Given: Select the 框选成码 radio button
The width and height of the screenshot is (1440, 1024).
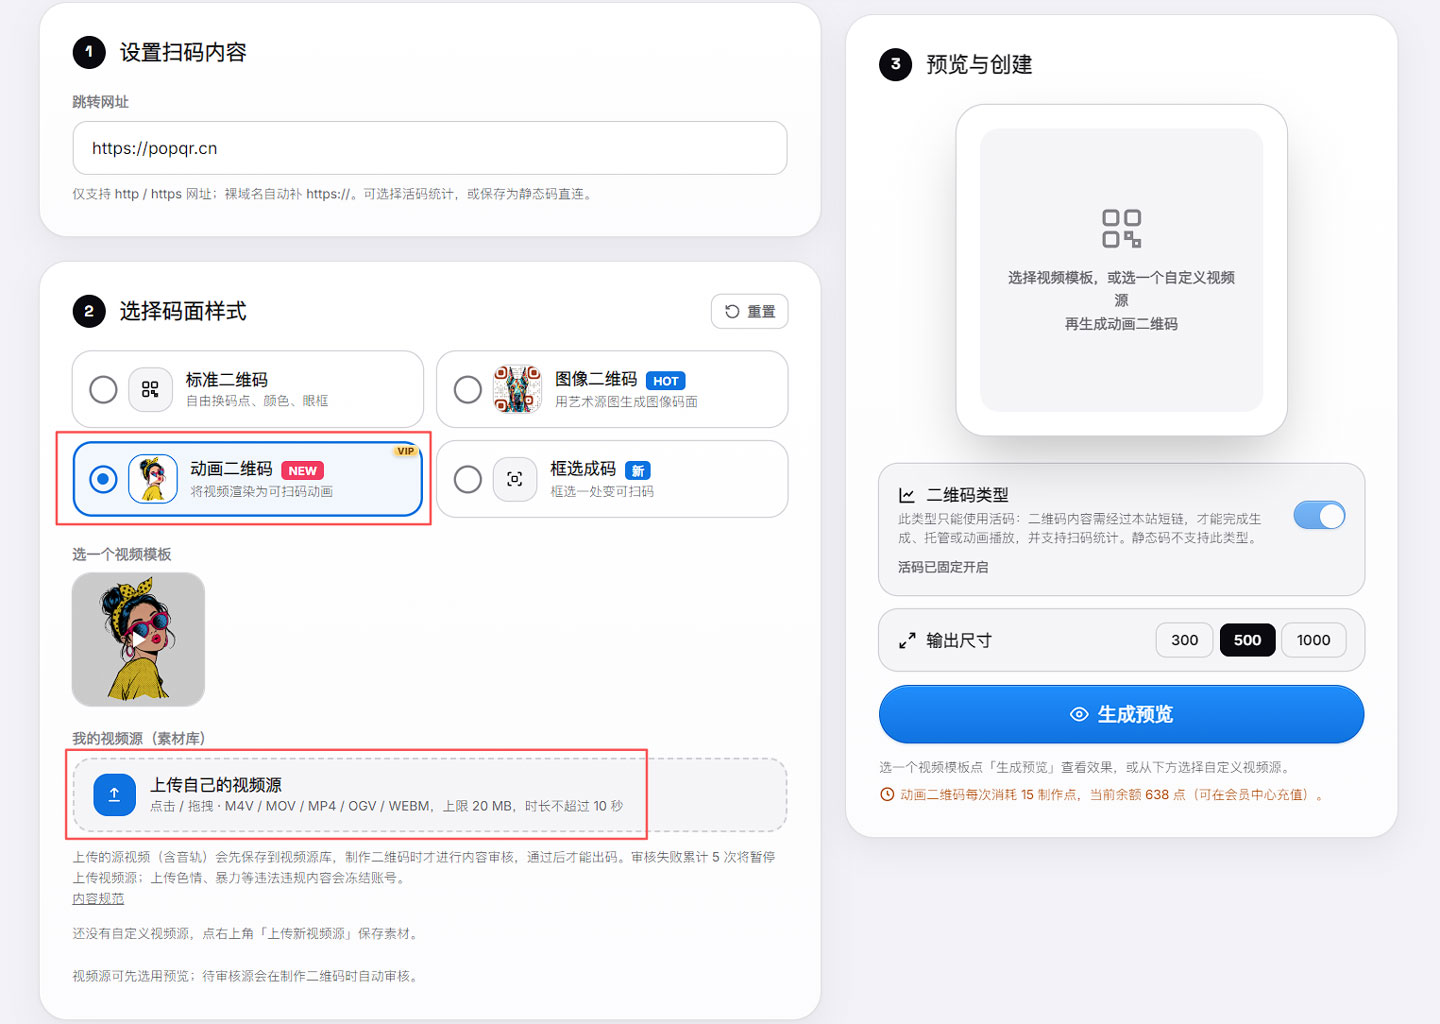Looking at the screenshot, I should coord(467,479).
